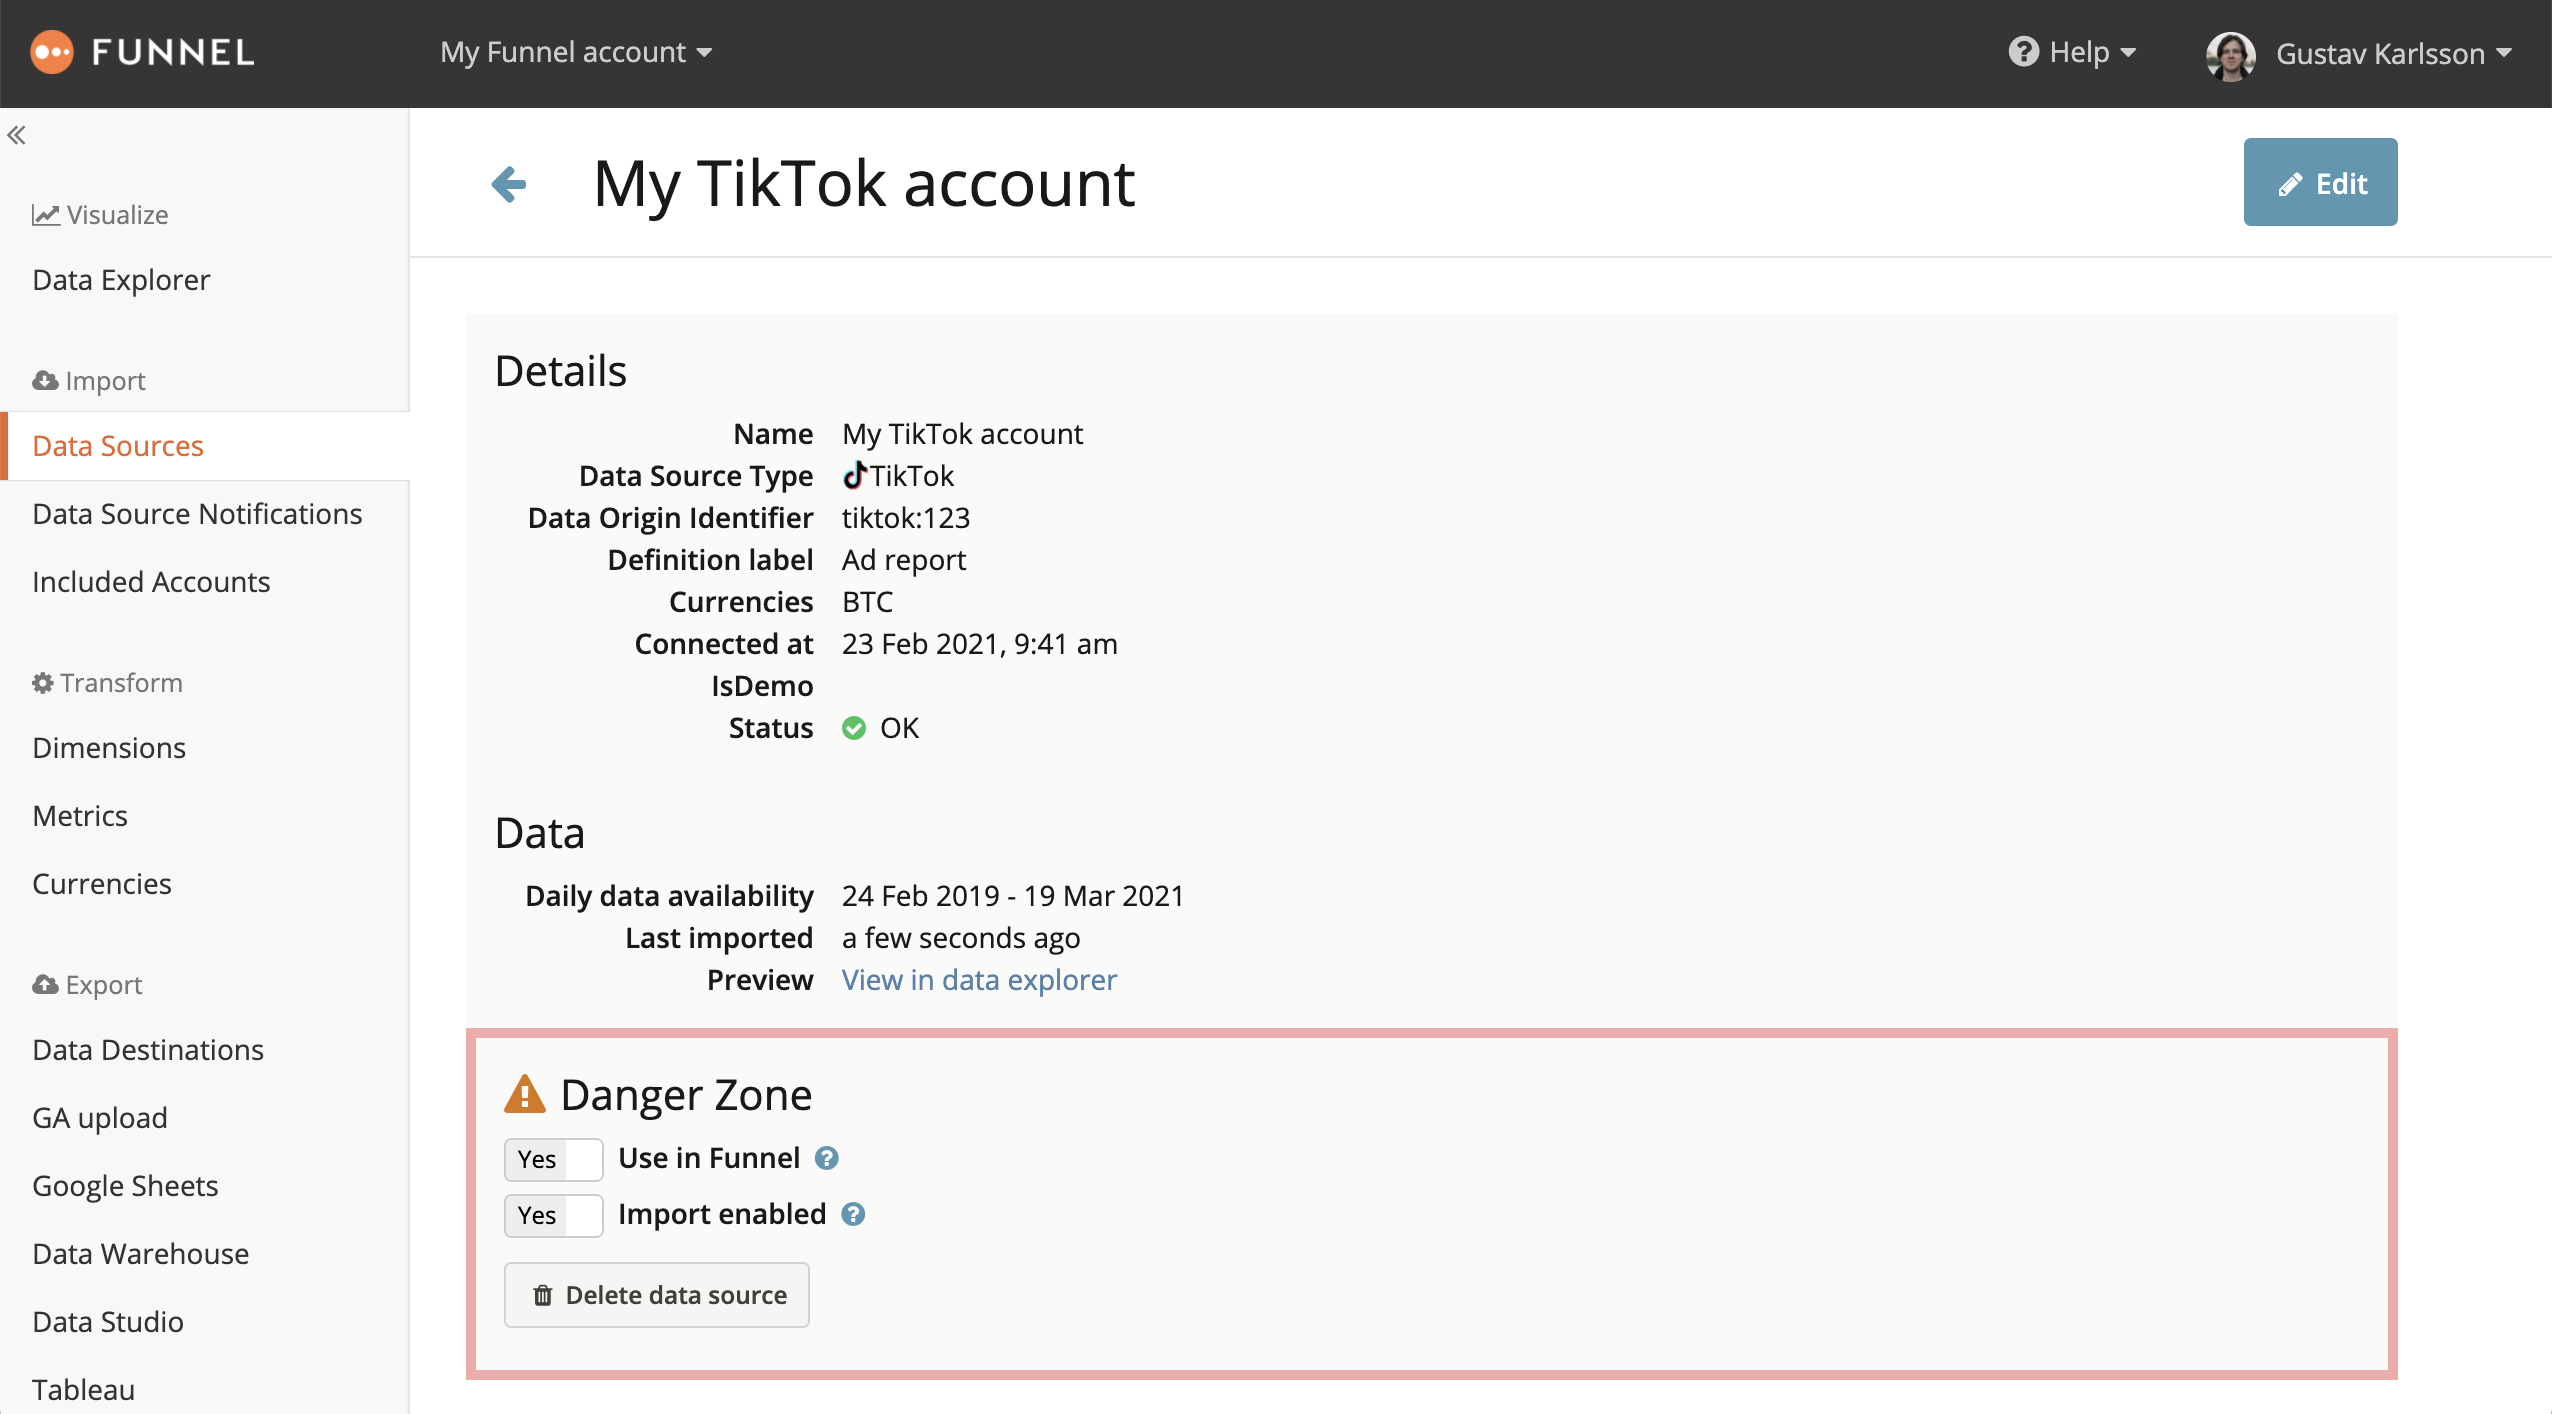2552x1414 pixels.
Task: Click the My TikTok account page title
Action: click(864, 184)
